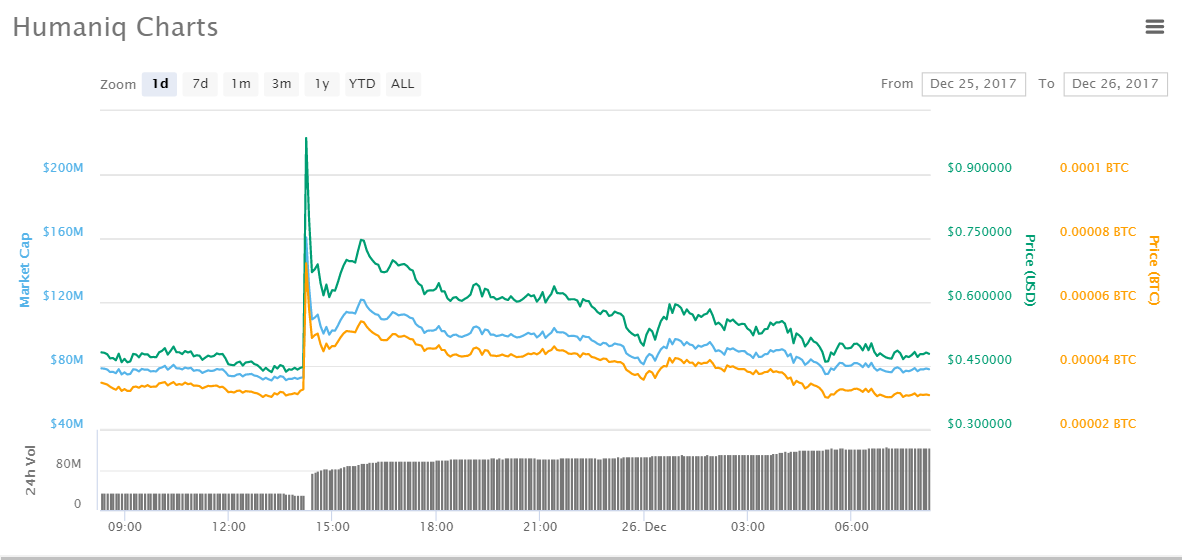Select the 7d zoom range
Image resolution: width=1182 pixels, height=560 pixels.
click(201, 84)
